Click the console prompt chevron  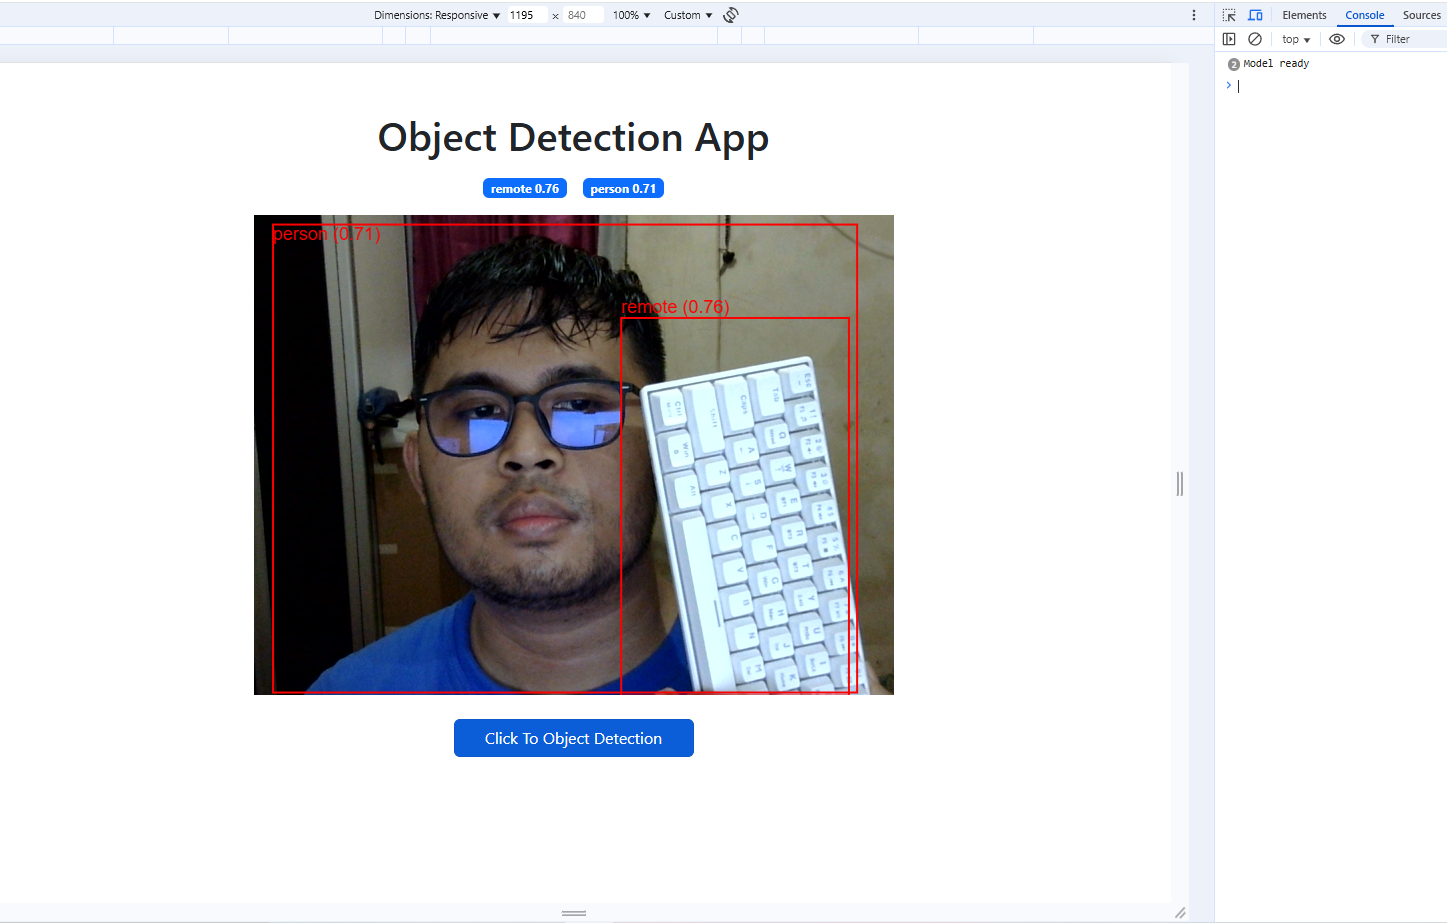[x=1228, y=85]
